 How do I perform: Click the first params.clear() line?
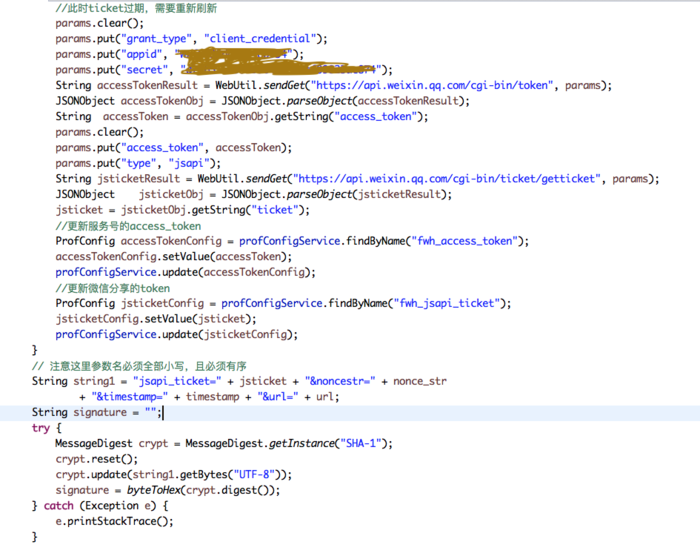point(100,23)
